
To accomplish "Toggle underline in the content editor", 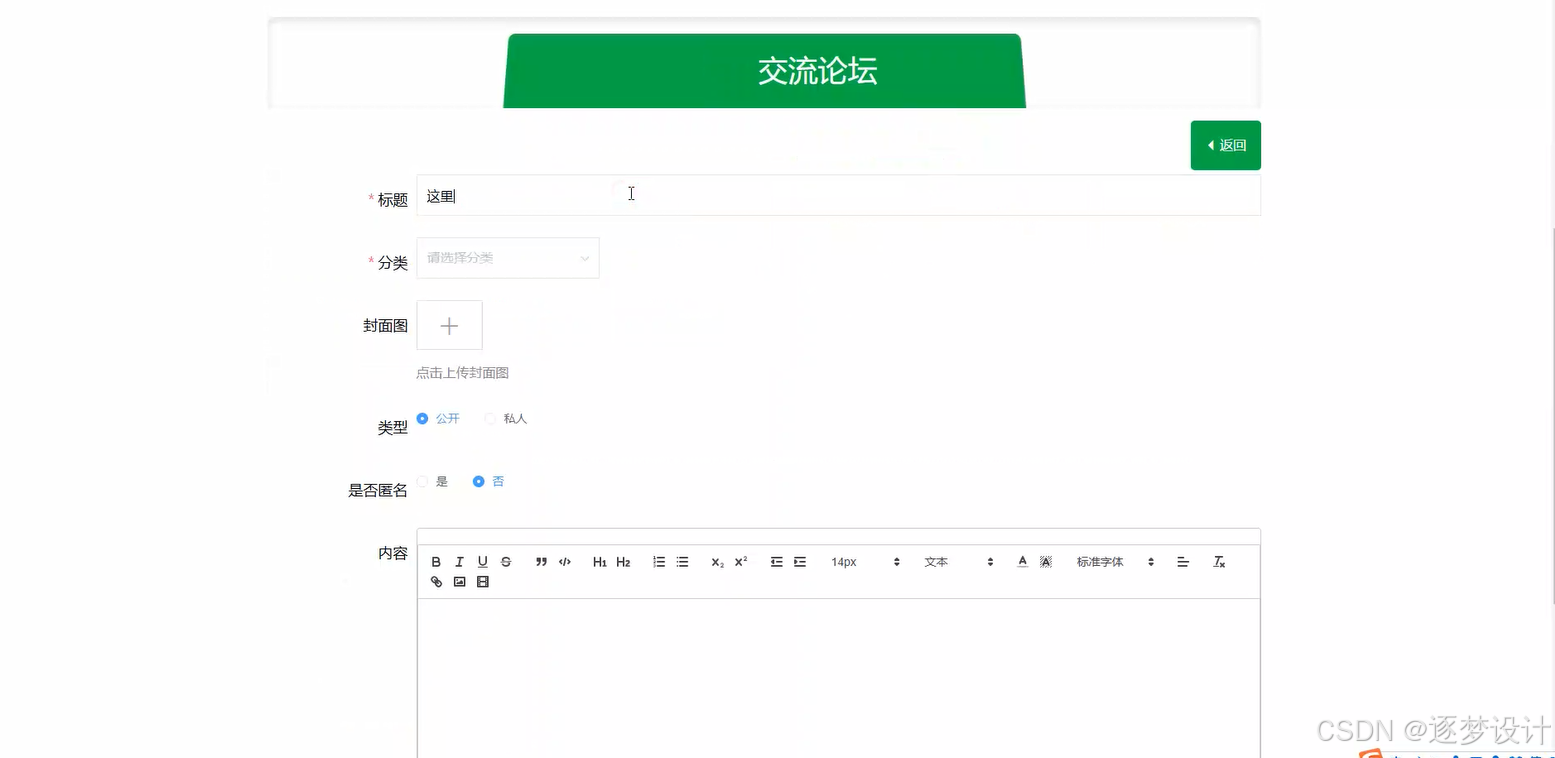I will pos(482,561).
